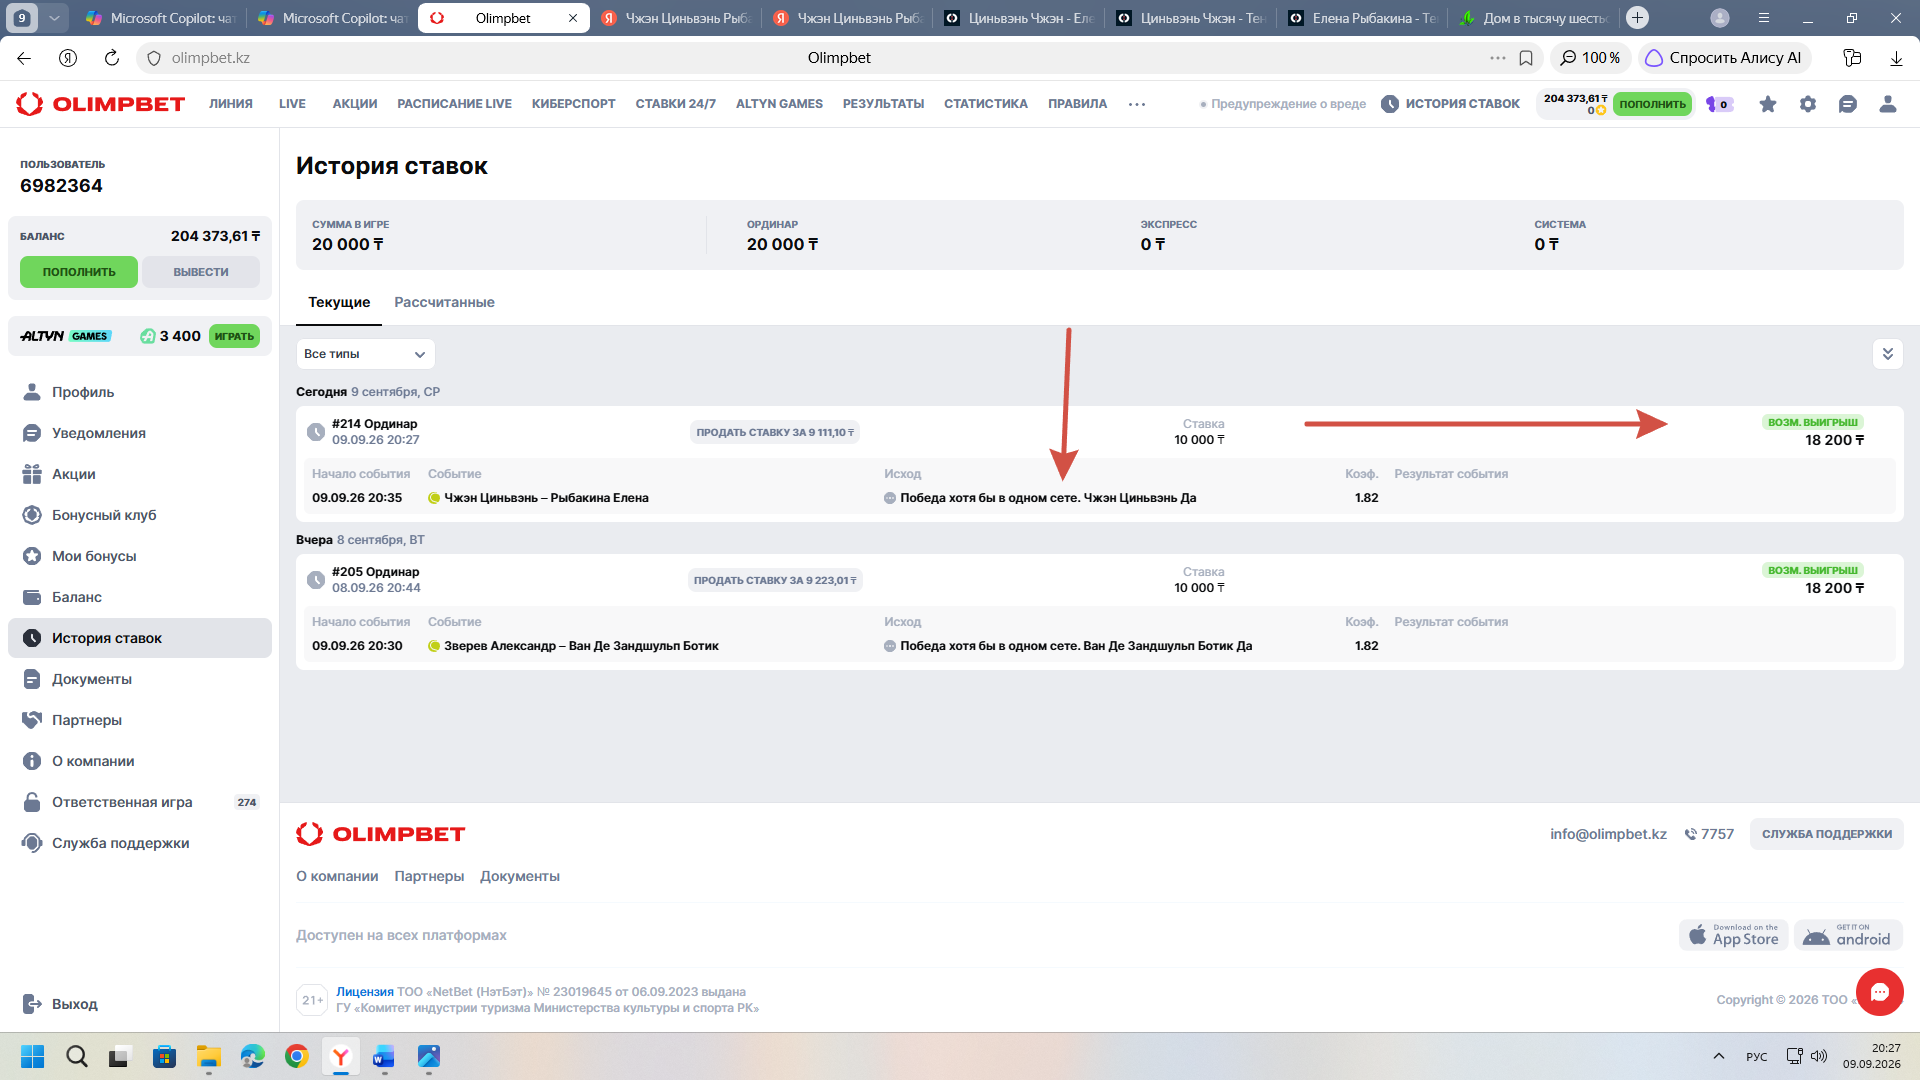
Task: Reload page with browser refresh icon
Action: [x=112, y=58]
